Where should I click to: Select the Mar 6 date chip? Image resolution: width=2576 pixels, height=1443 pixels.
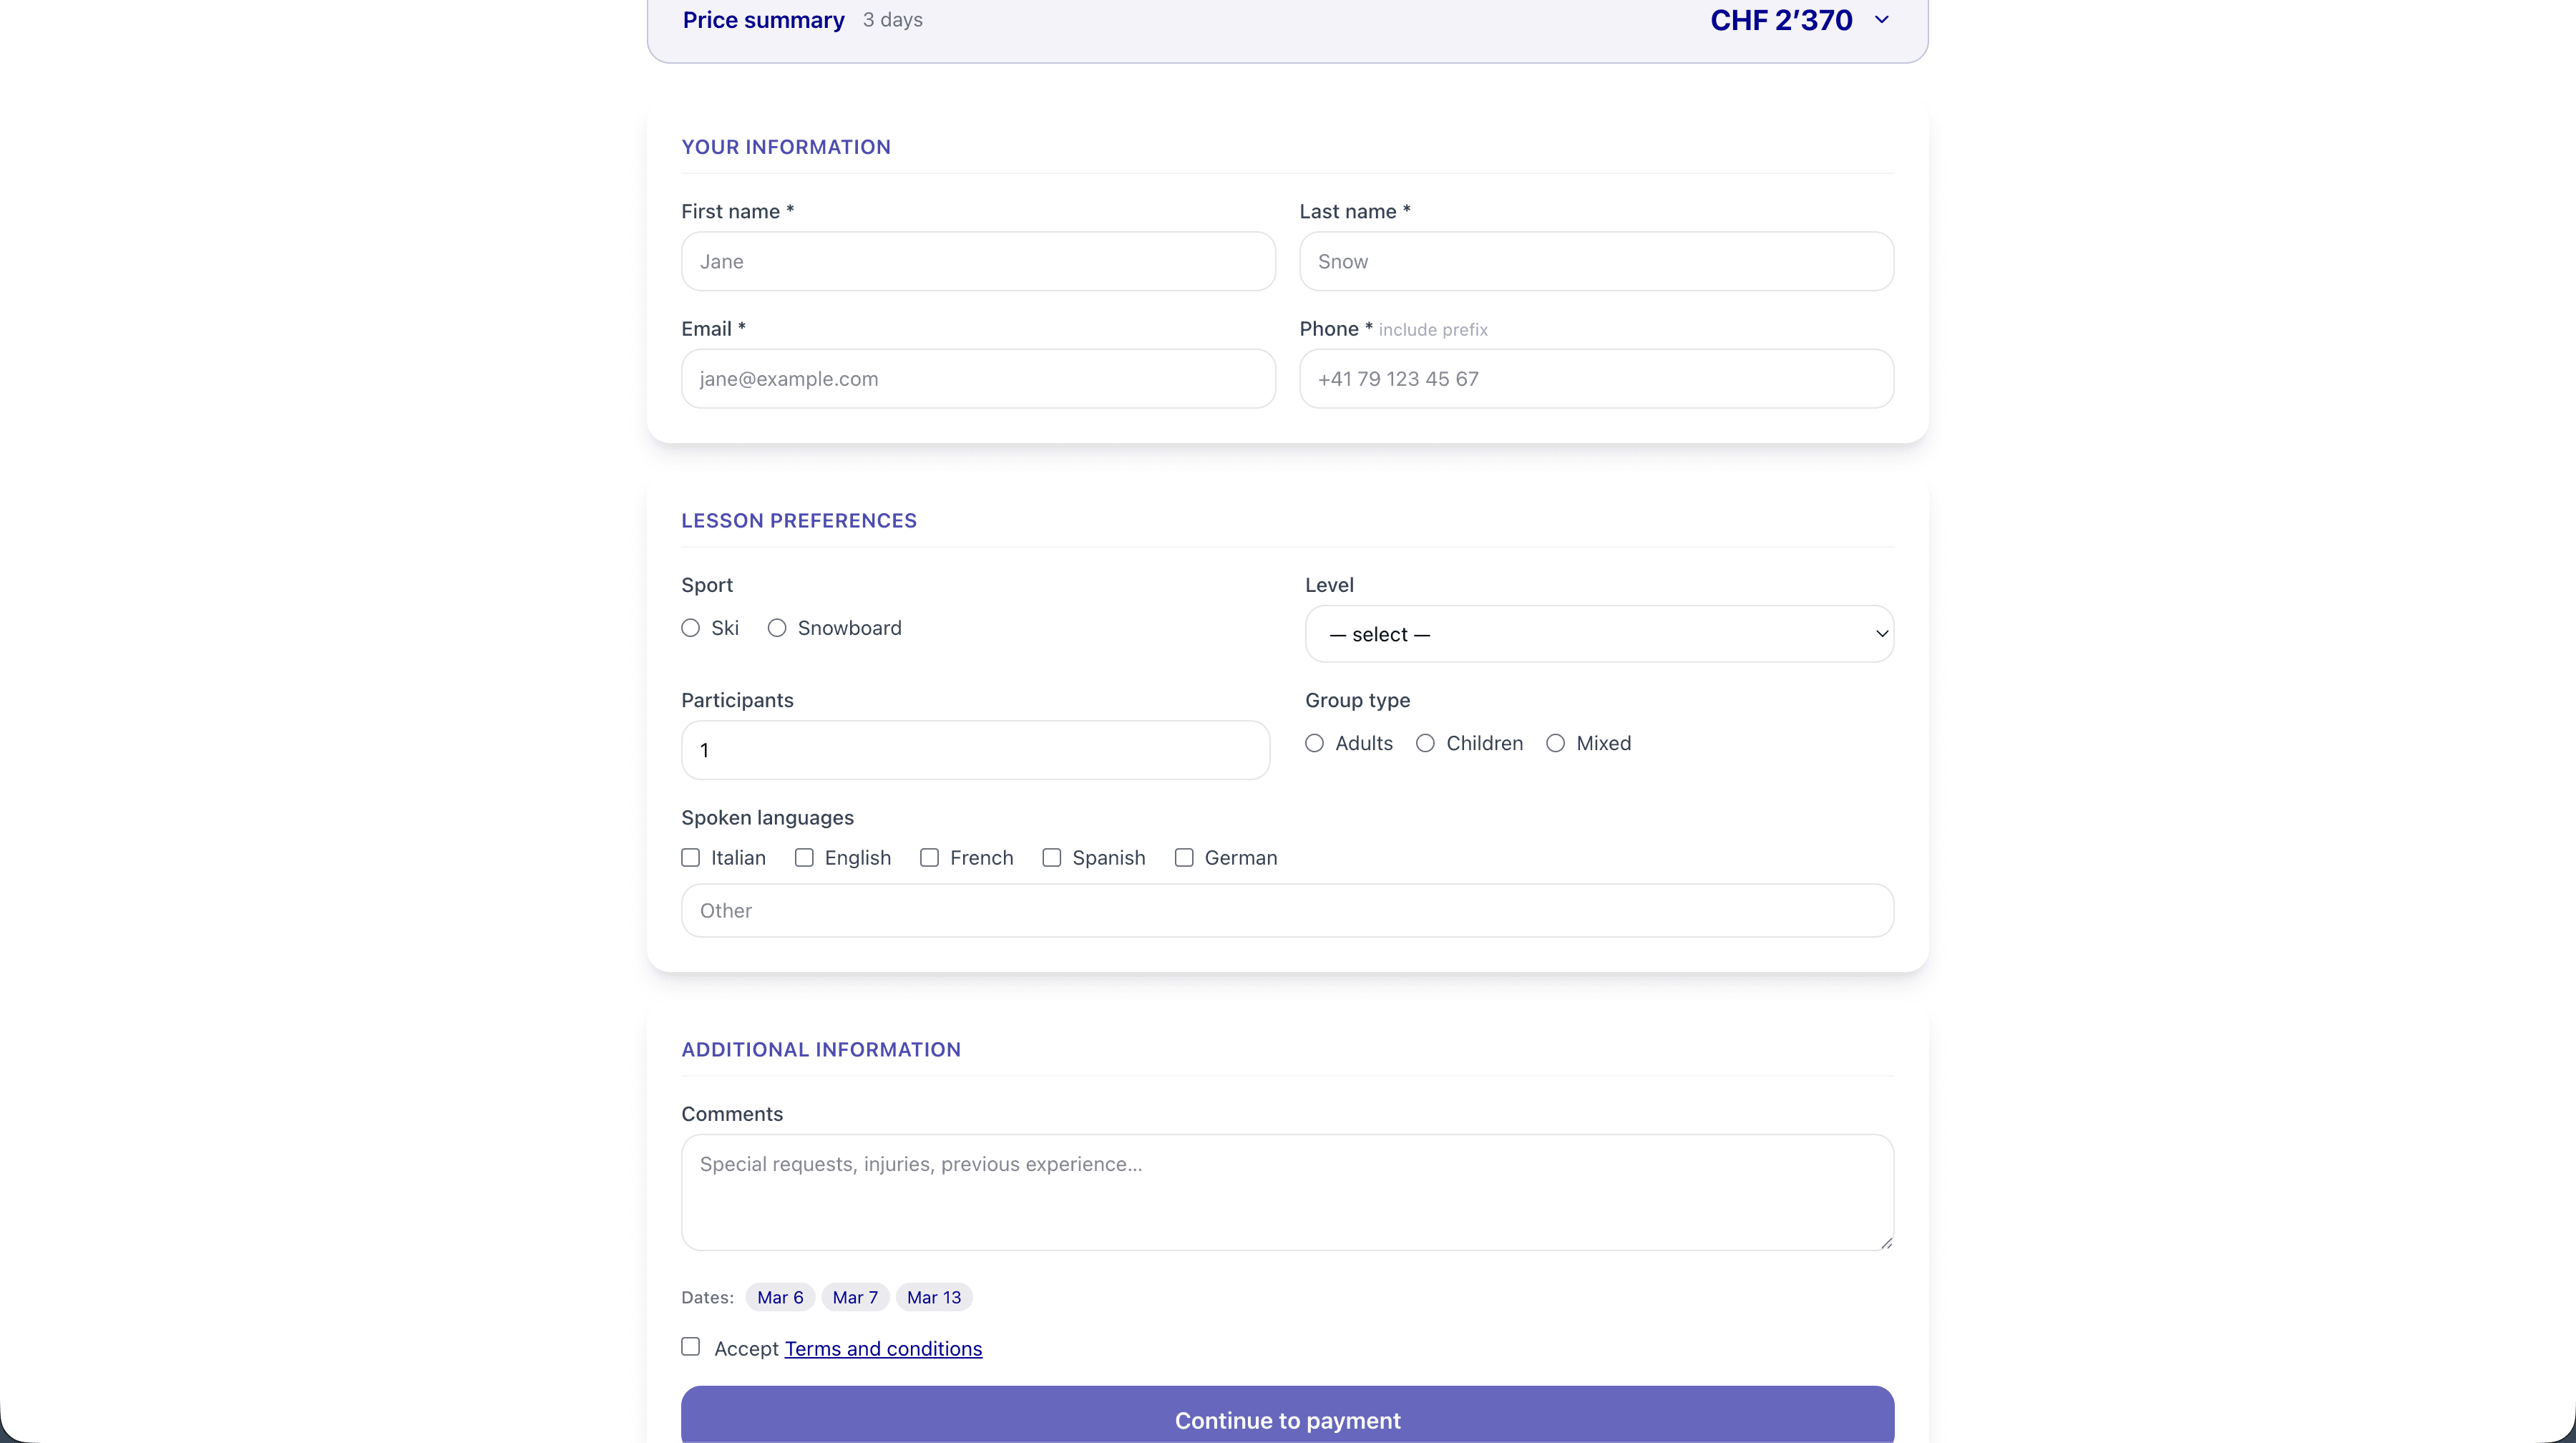(779, 1297)
